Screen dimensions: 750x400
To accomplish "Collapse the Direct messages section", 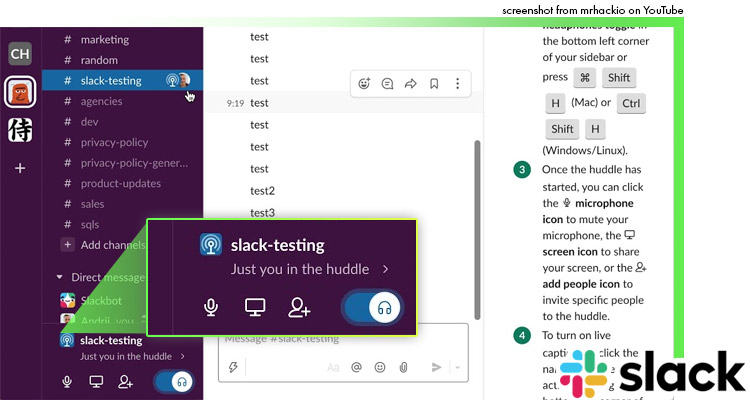I will tap(59, 277).
